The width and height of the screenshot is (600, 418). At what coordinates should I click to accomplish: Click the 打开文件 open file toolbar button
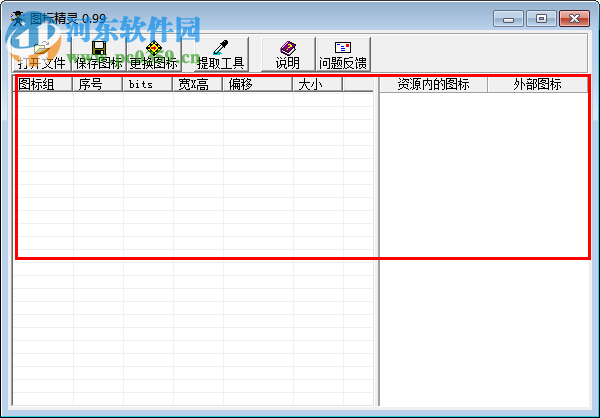[42, 54]
